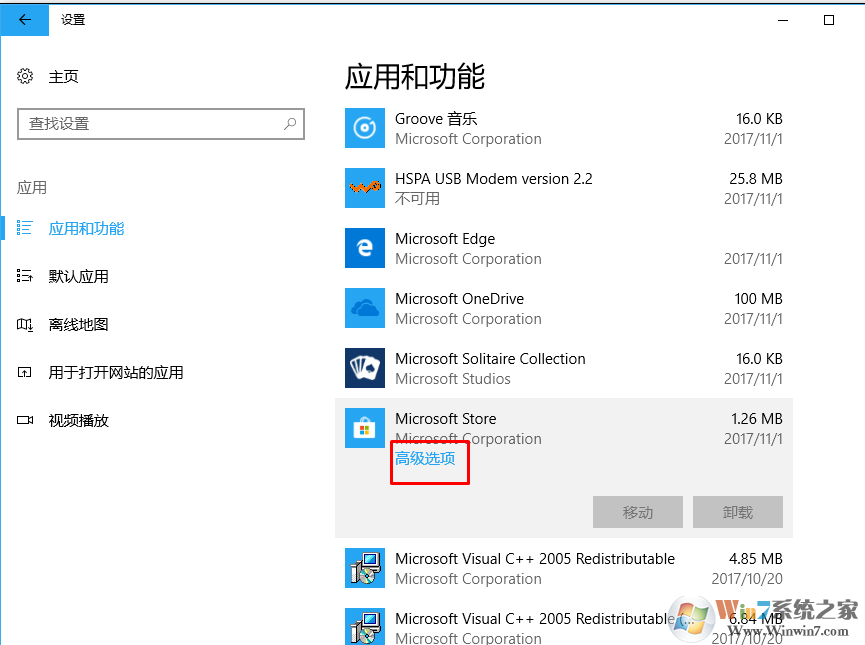865x645 pixels.
Task: Click the Microsoft Edge app icon
Action: click(365, 248)
